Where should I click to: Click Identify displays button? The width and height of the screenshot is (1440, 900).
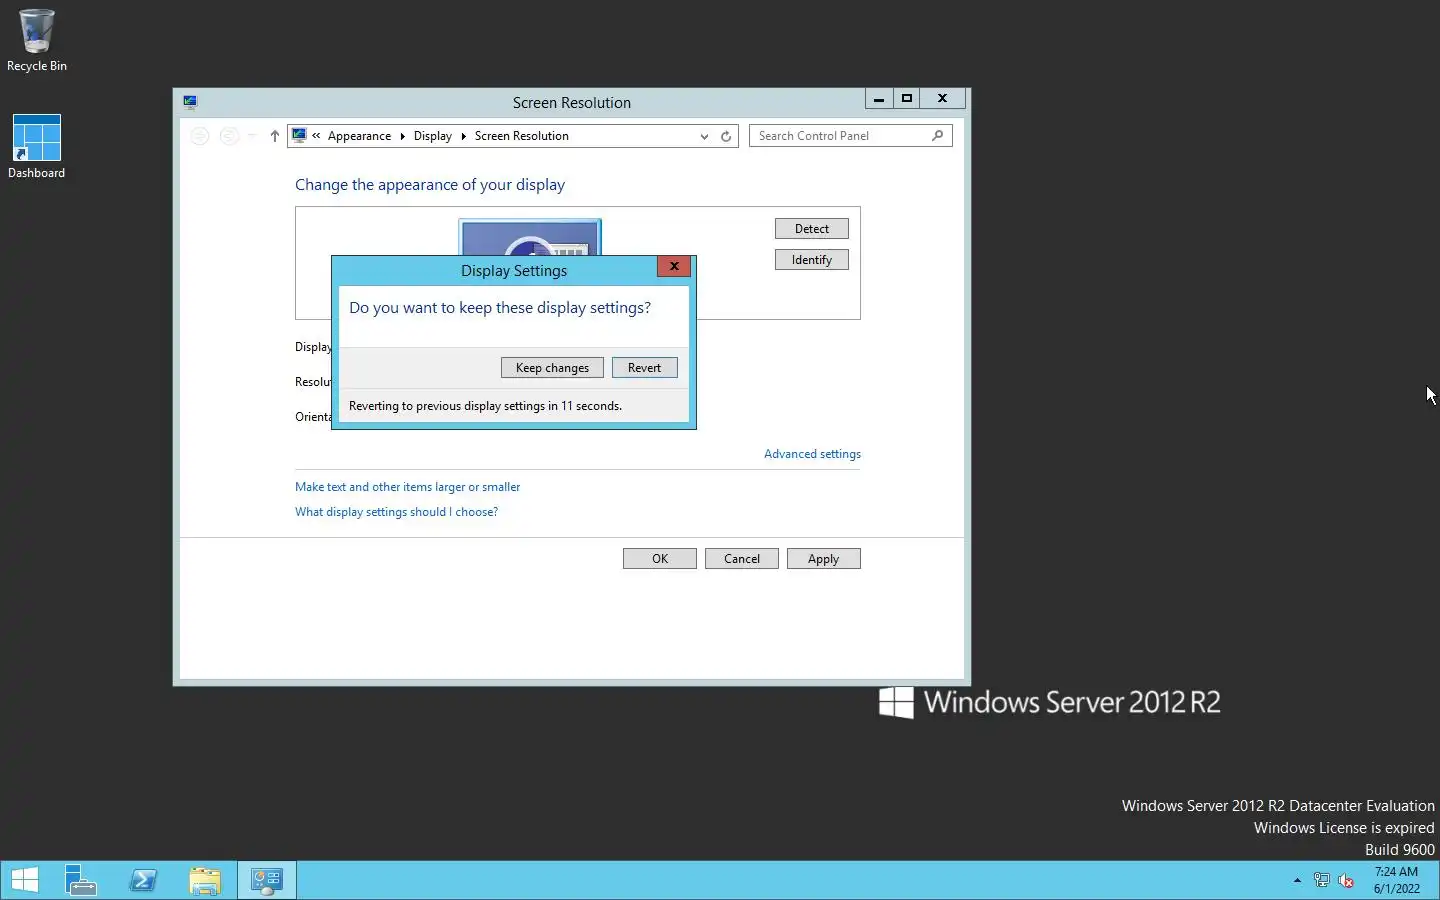[x=812, y=260]
